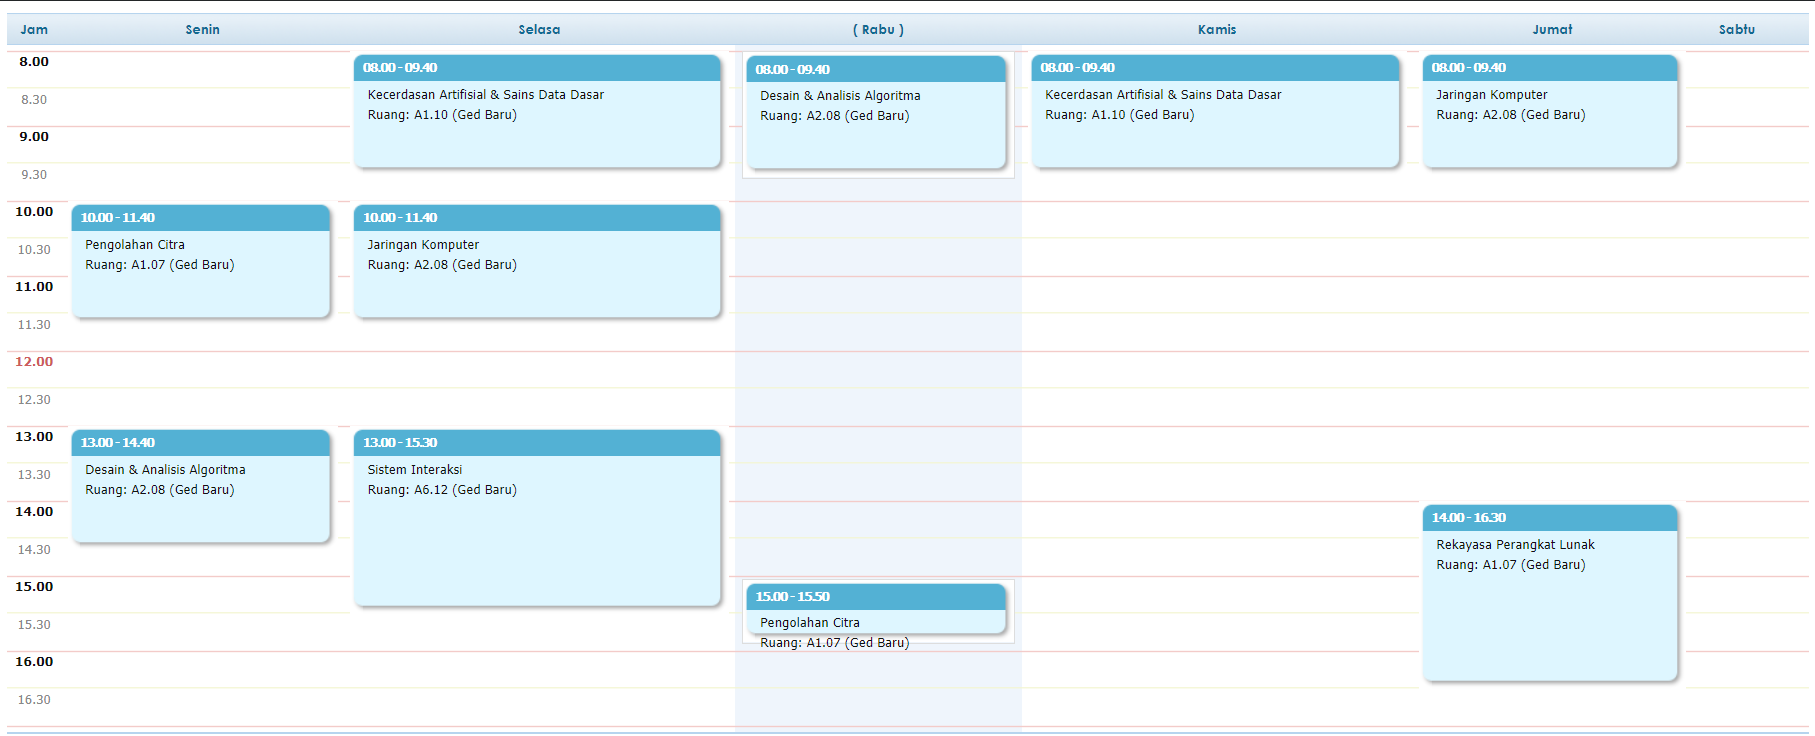Click the highlighted ( Rabu ) header
The image size is (1815, 736).
pos(878,30)
